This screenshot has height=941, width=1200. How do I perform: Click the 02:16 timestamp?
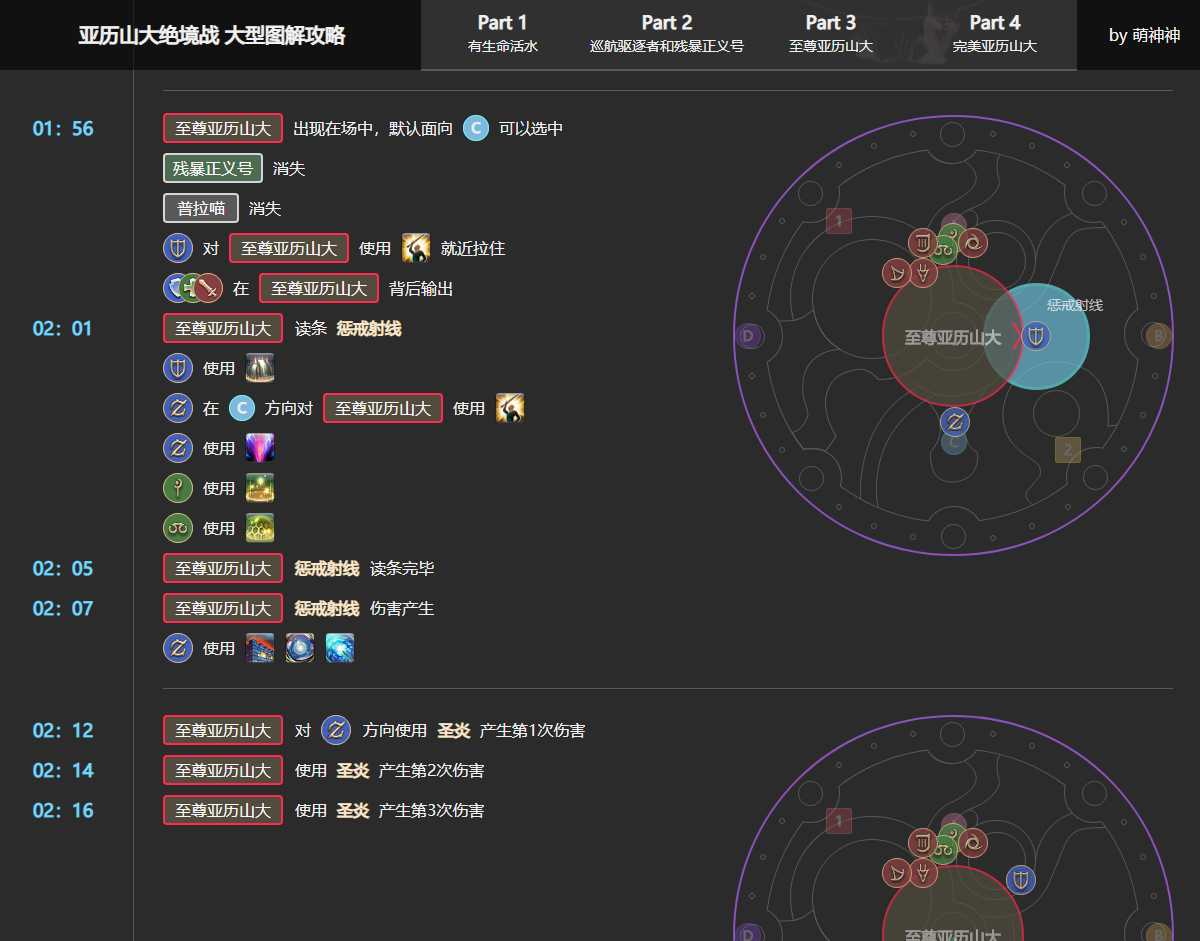(63, 811)
